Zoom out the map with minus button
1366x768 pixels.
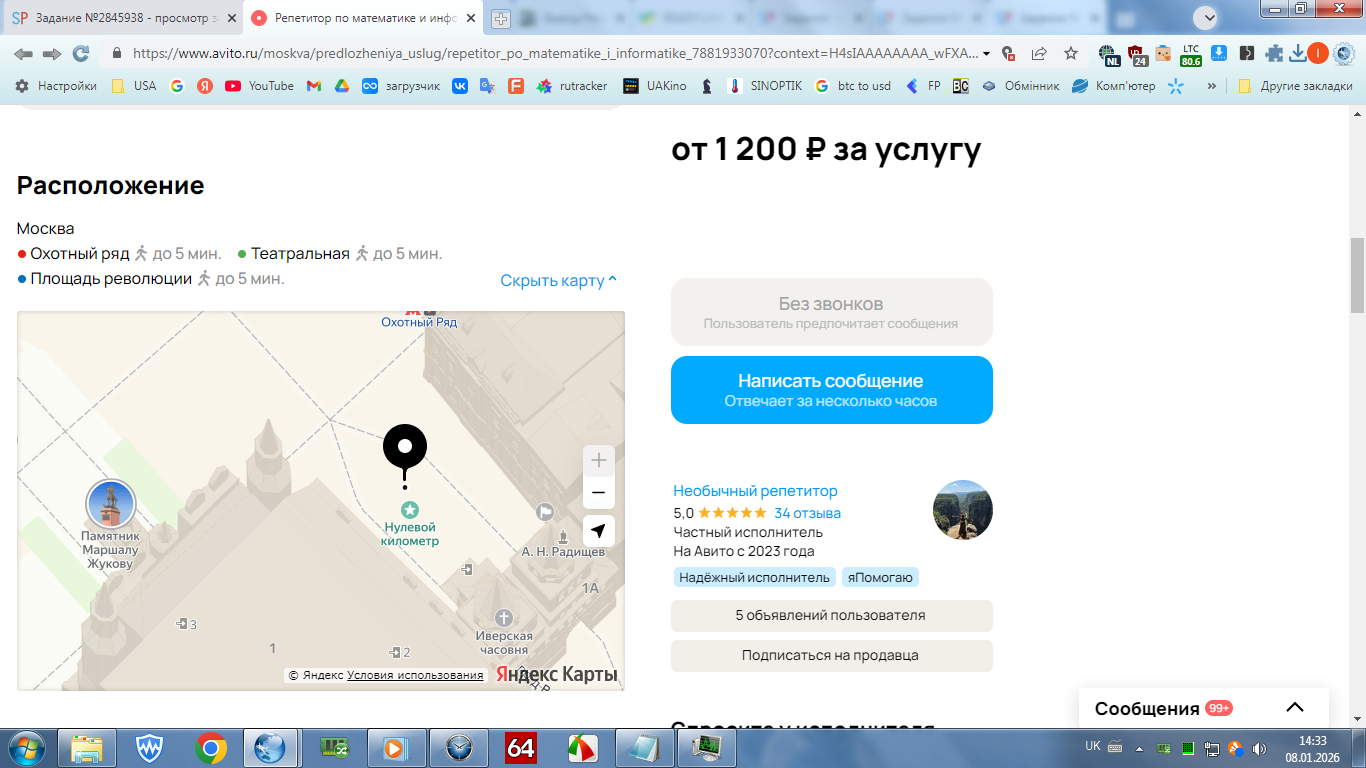tap(598, 493)
